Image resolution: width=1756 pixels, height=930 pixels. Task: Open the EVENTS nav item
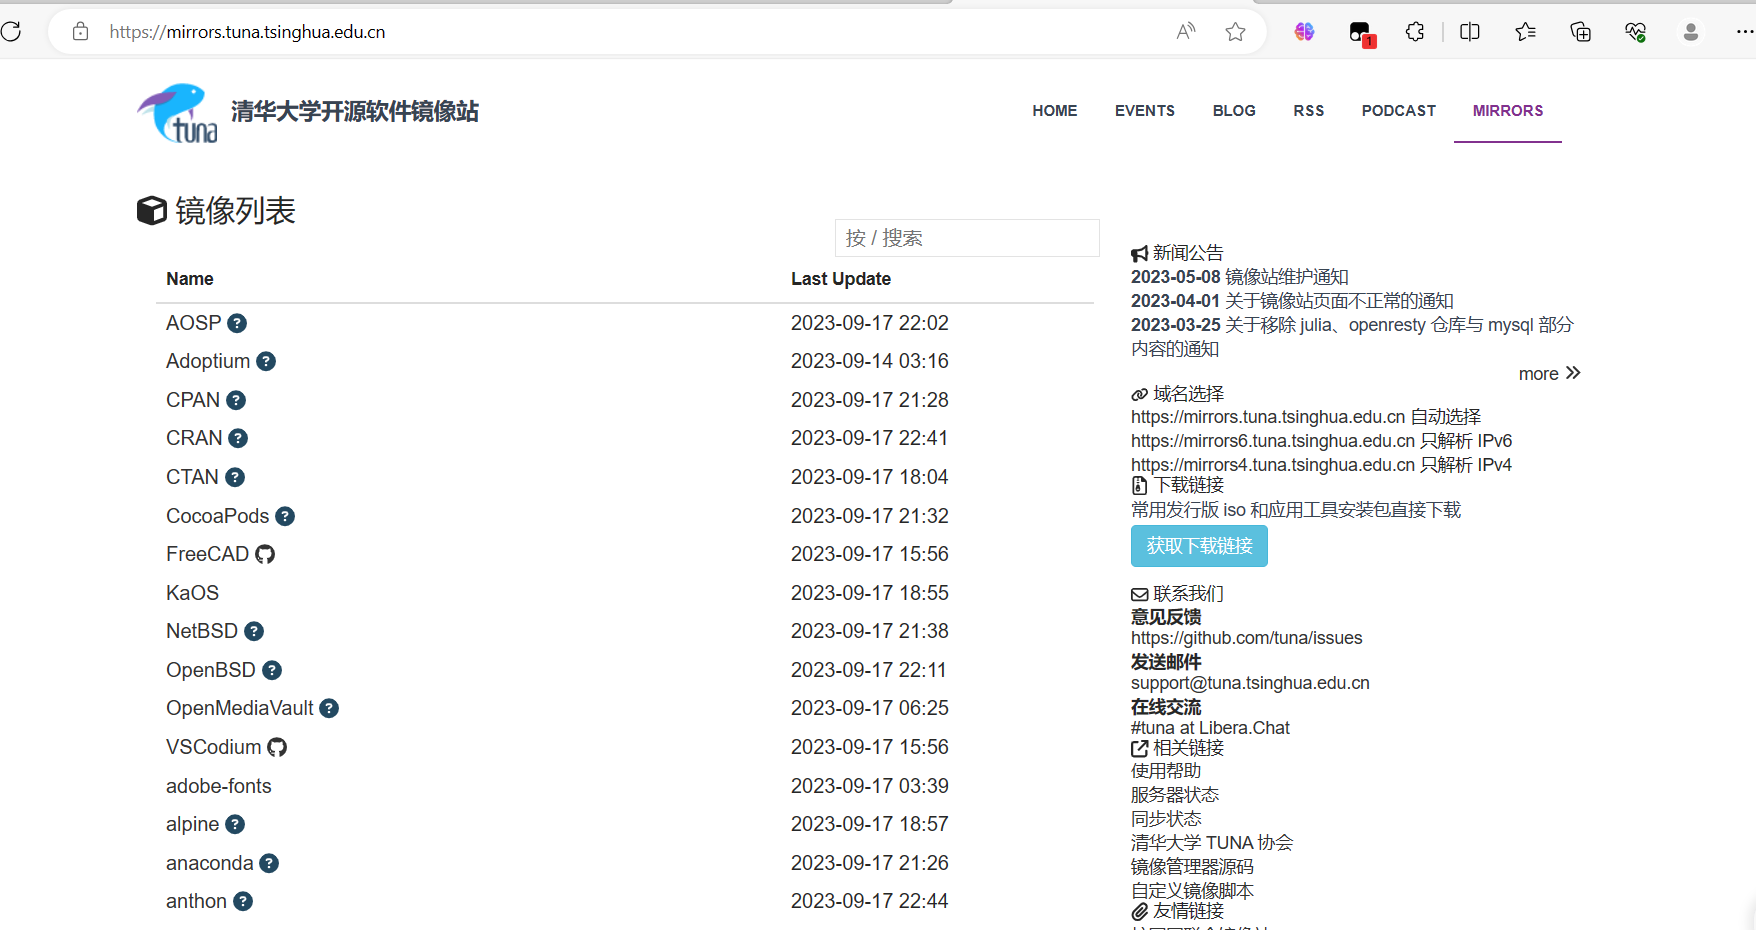[1145, 111]
